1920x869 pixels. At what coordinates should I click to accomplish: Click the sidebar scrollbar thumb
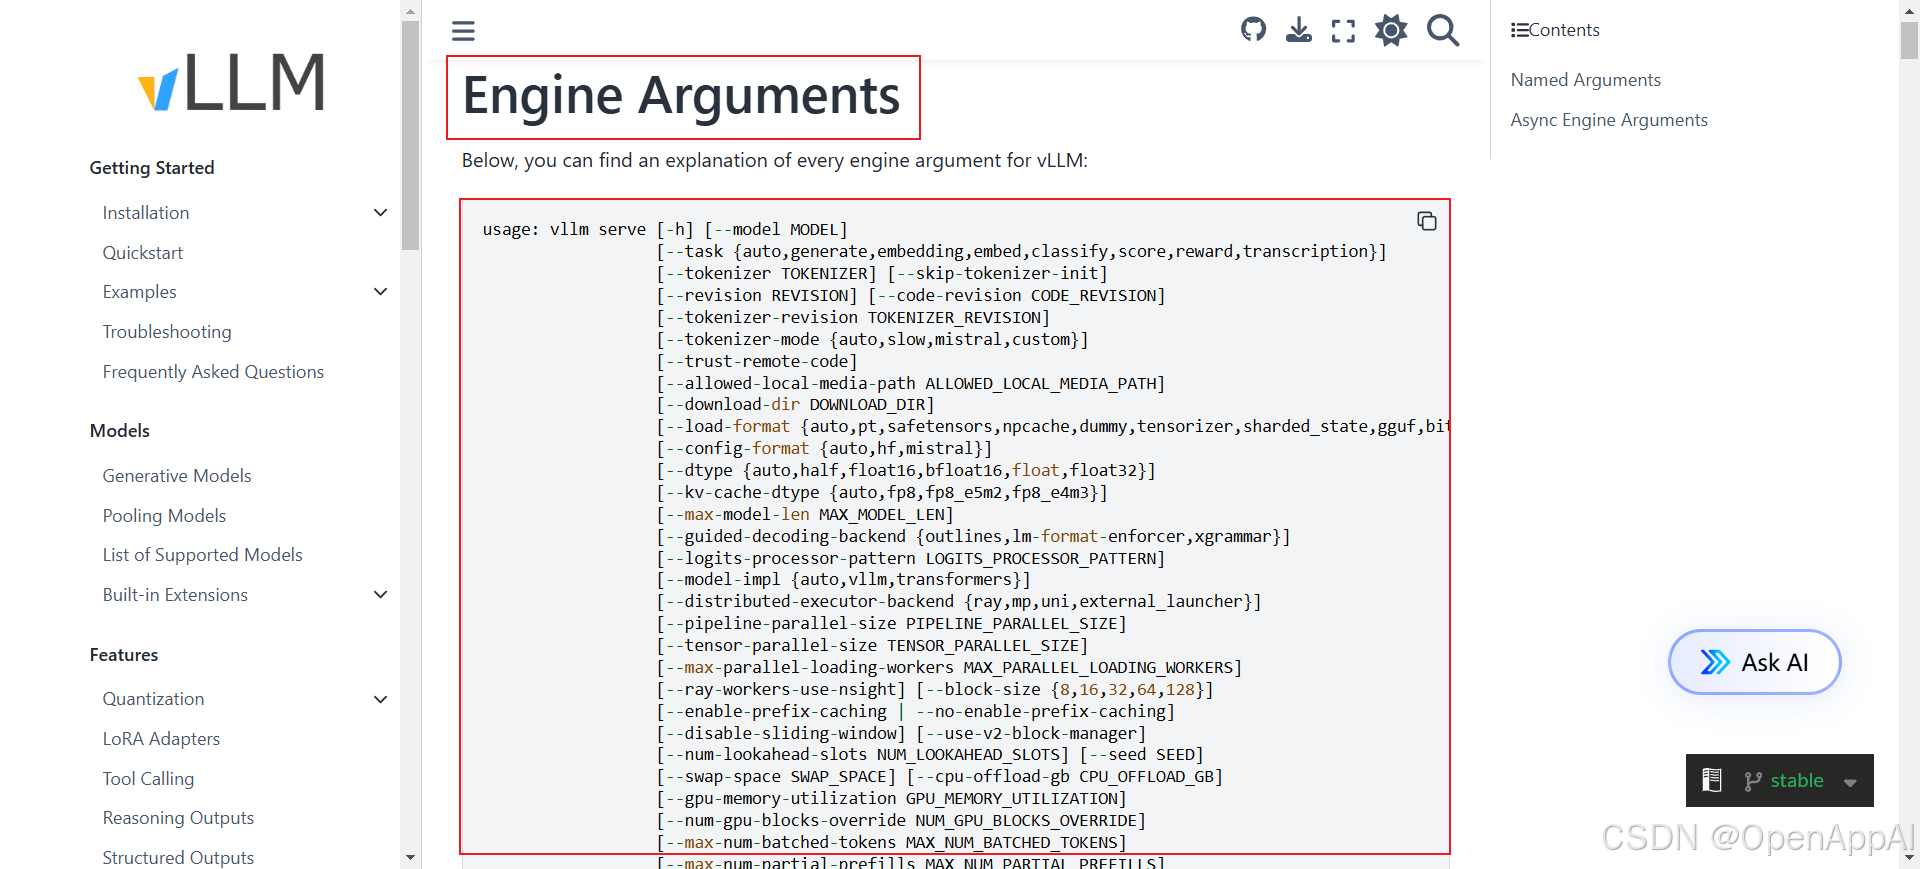410,135
